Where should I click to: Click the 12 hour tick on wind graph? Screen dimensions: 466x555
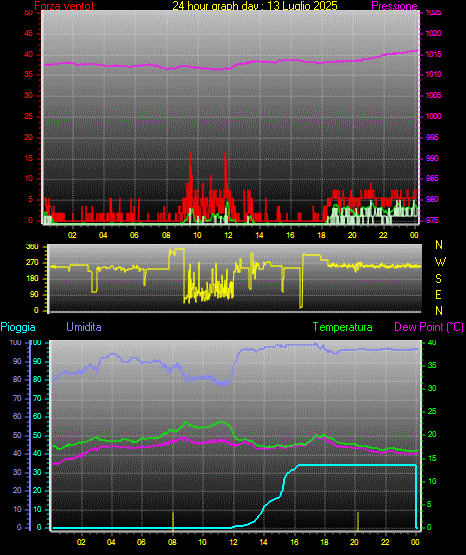click(x=229, y=235)
